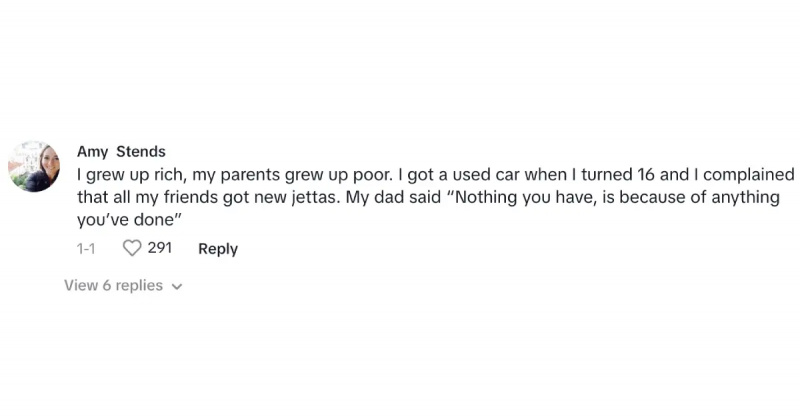The width and height of the screenshot is (800, 418).
Task: Expand View 6 replies
Action: pyautogui.click(x=123, y=285)
